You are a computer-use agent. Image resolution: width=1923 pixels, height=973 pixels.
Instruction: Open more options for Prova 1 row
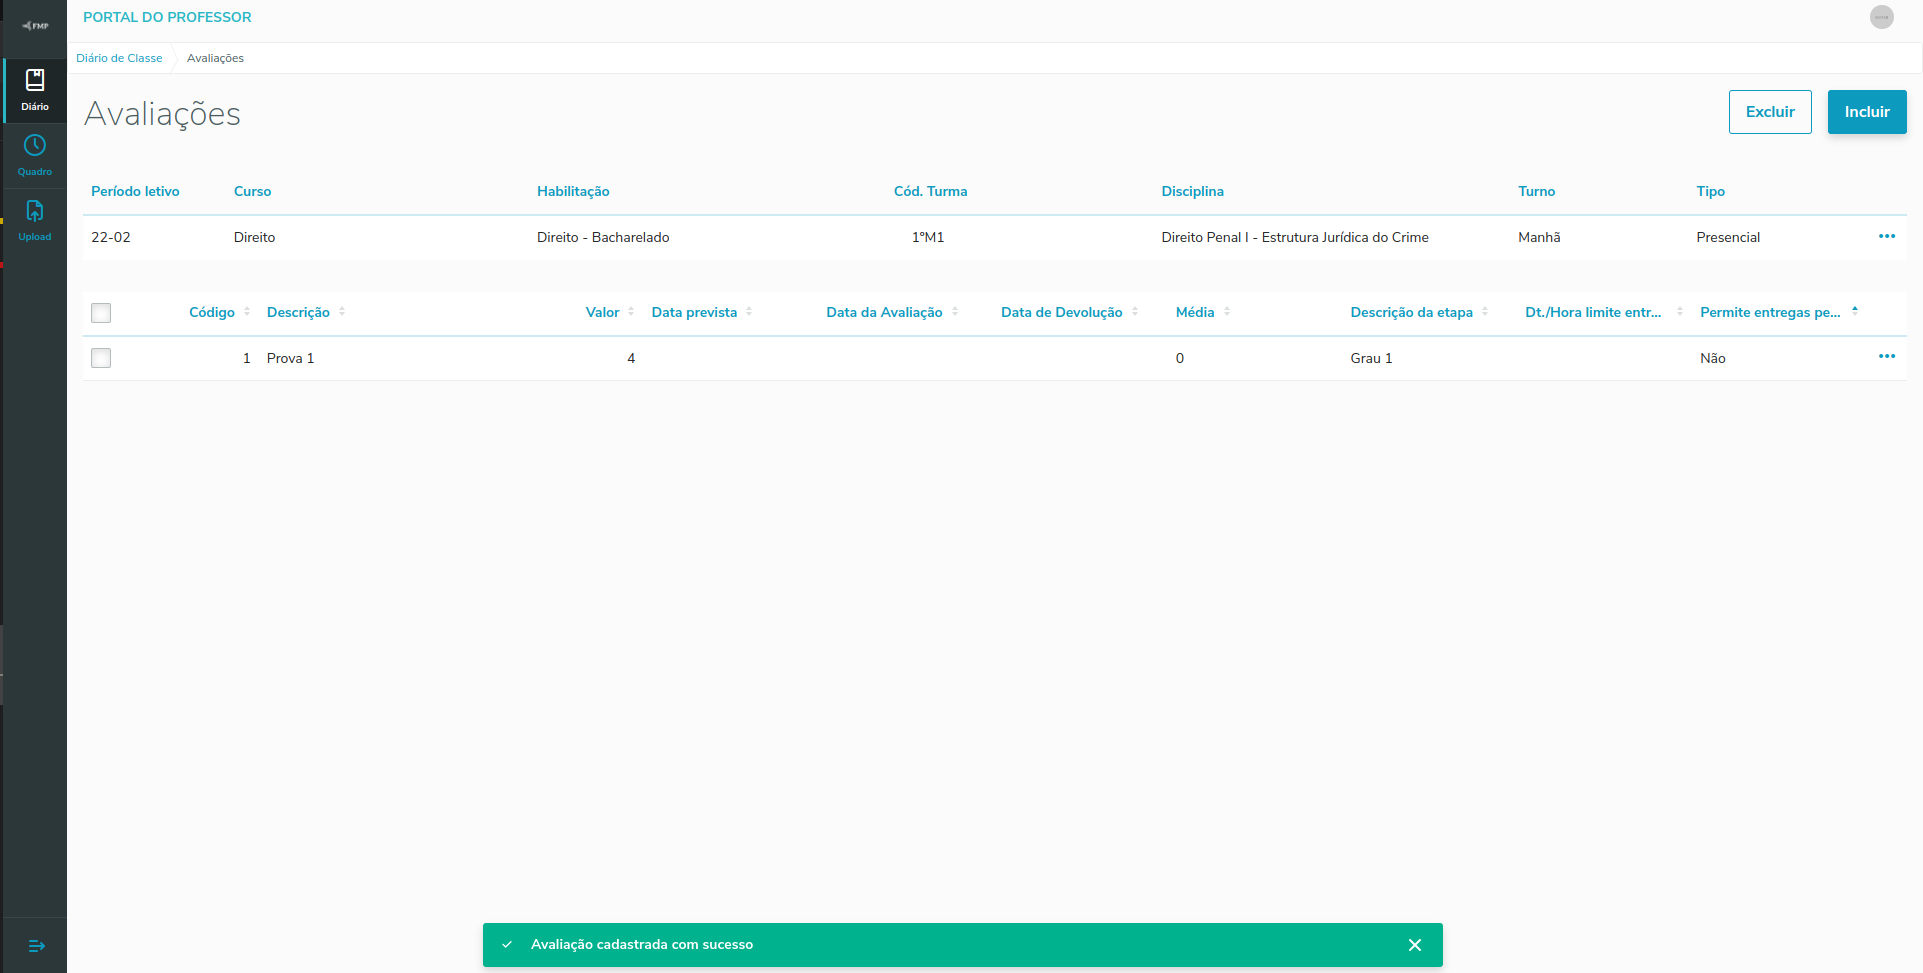[x=1887, y=356]
